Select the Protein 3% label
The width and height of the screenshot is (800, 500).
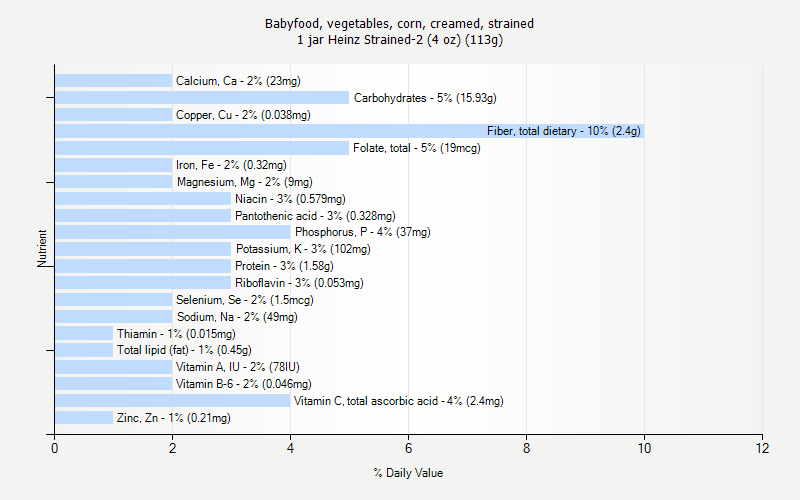point(284,266)
